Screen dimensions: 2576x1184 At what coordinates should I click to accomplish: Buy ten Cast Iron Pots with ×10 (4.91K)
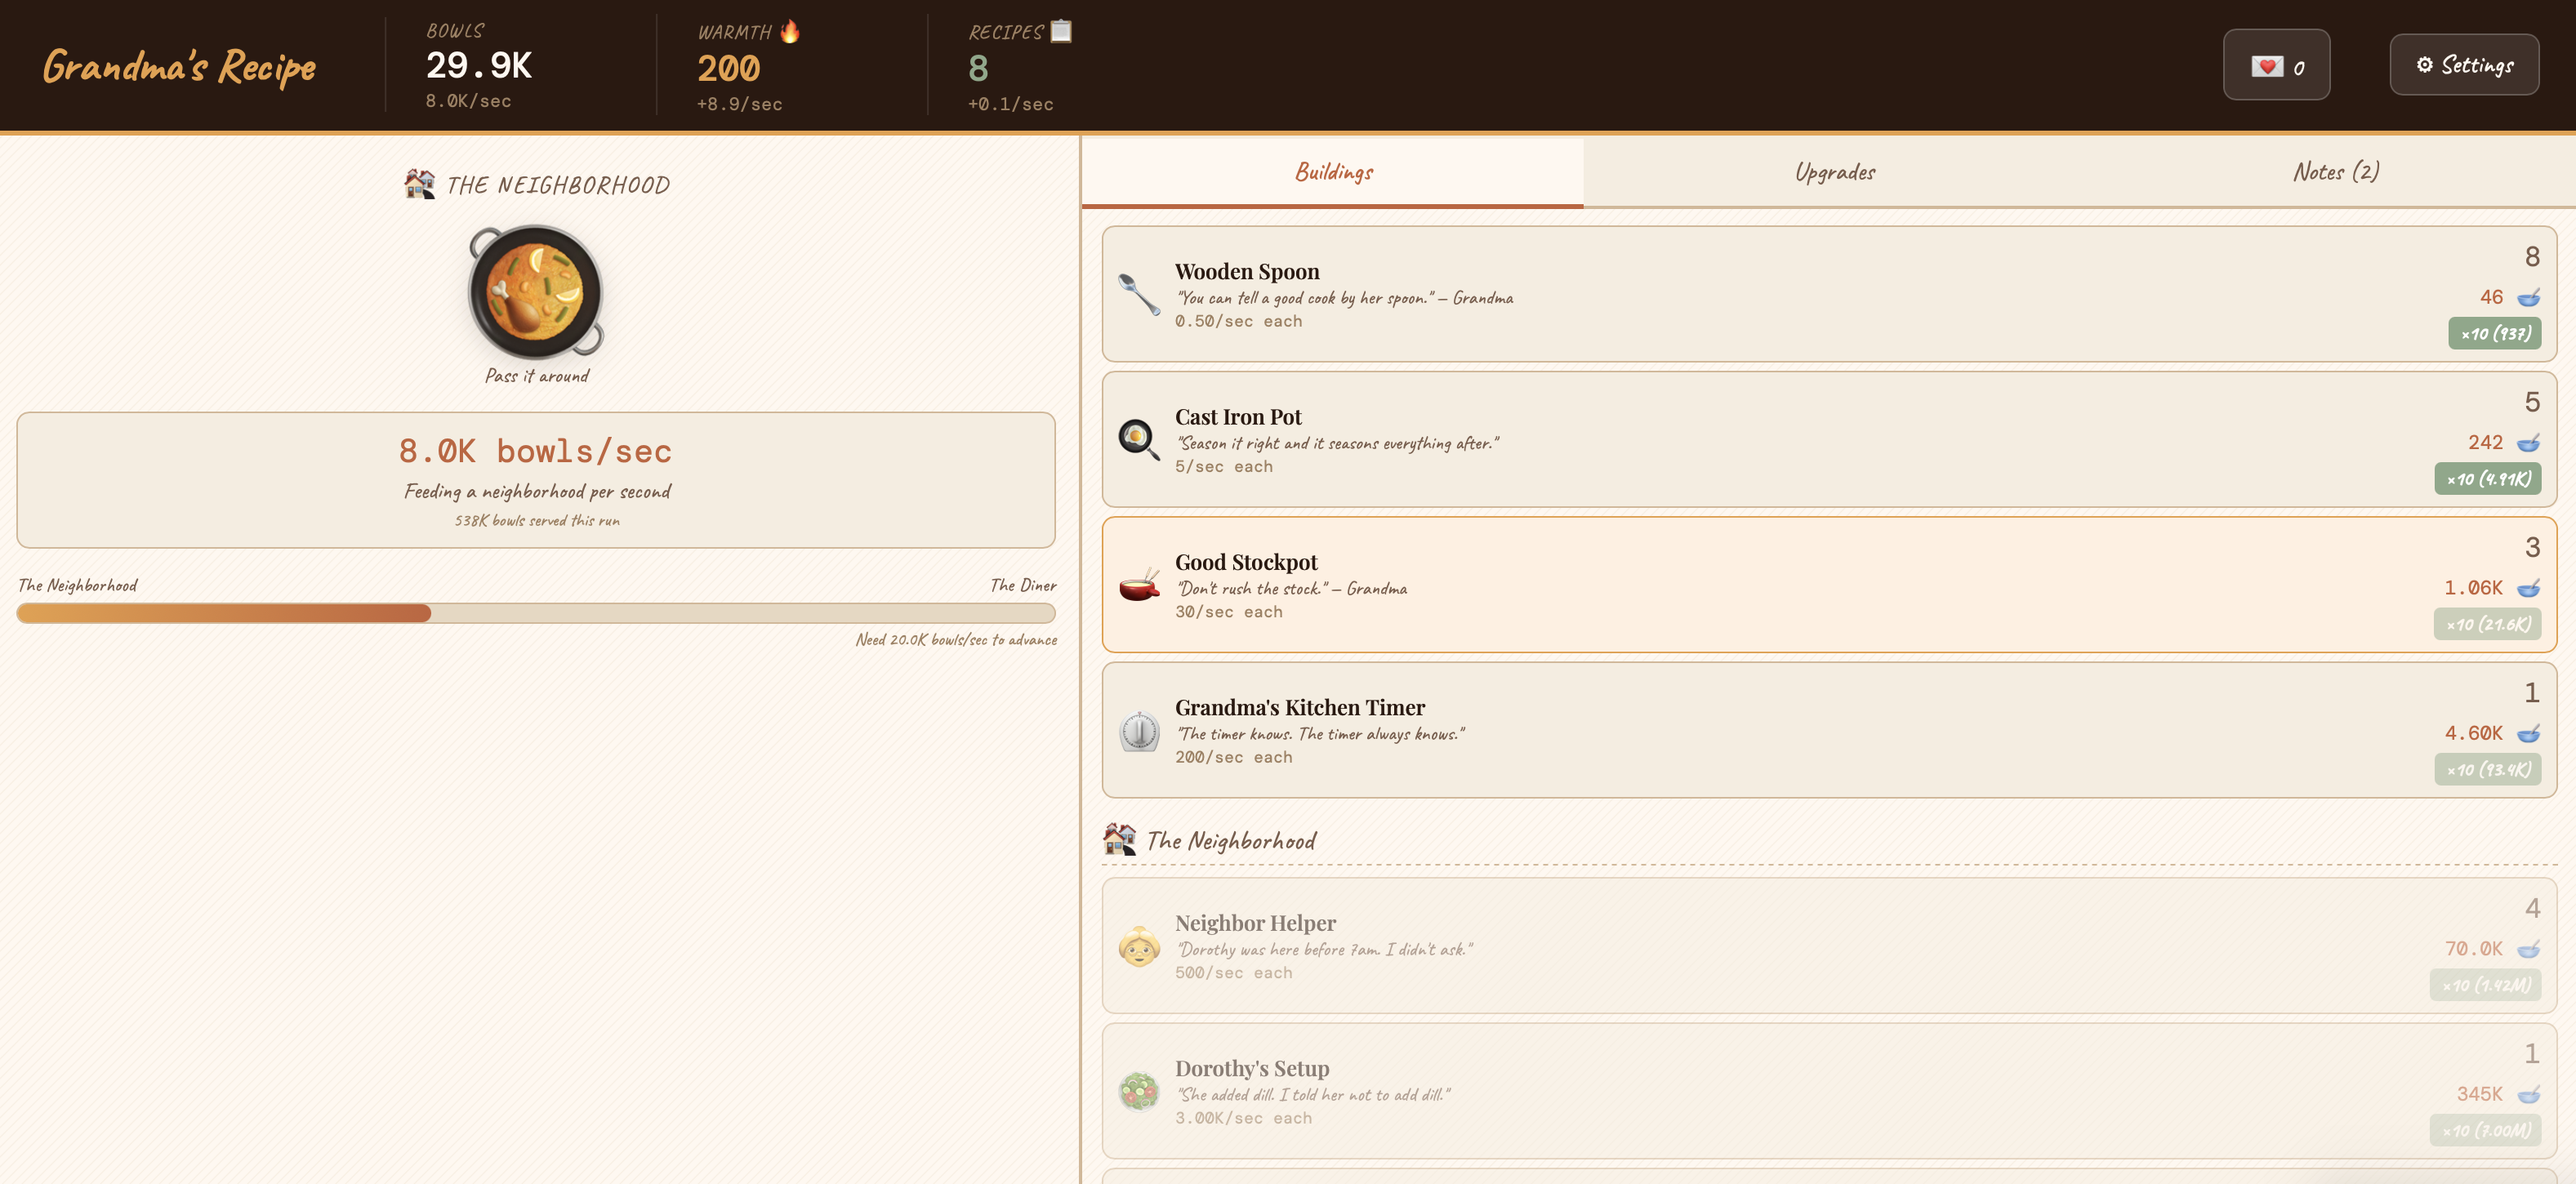tap(2488, 479)
